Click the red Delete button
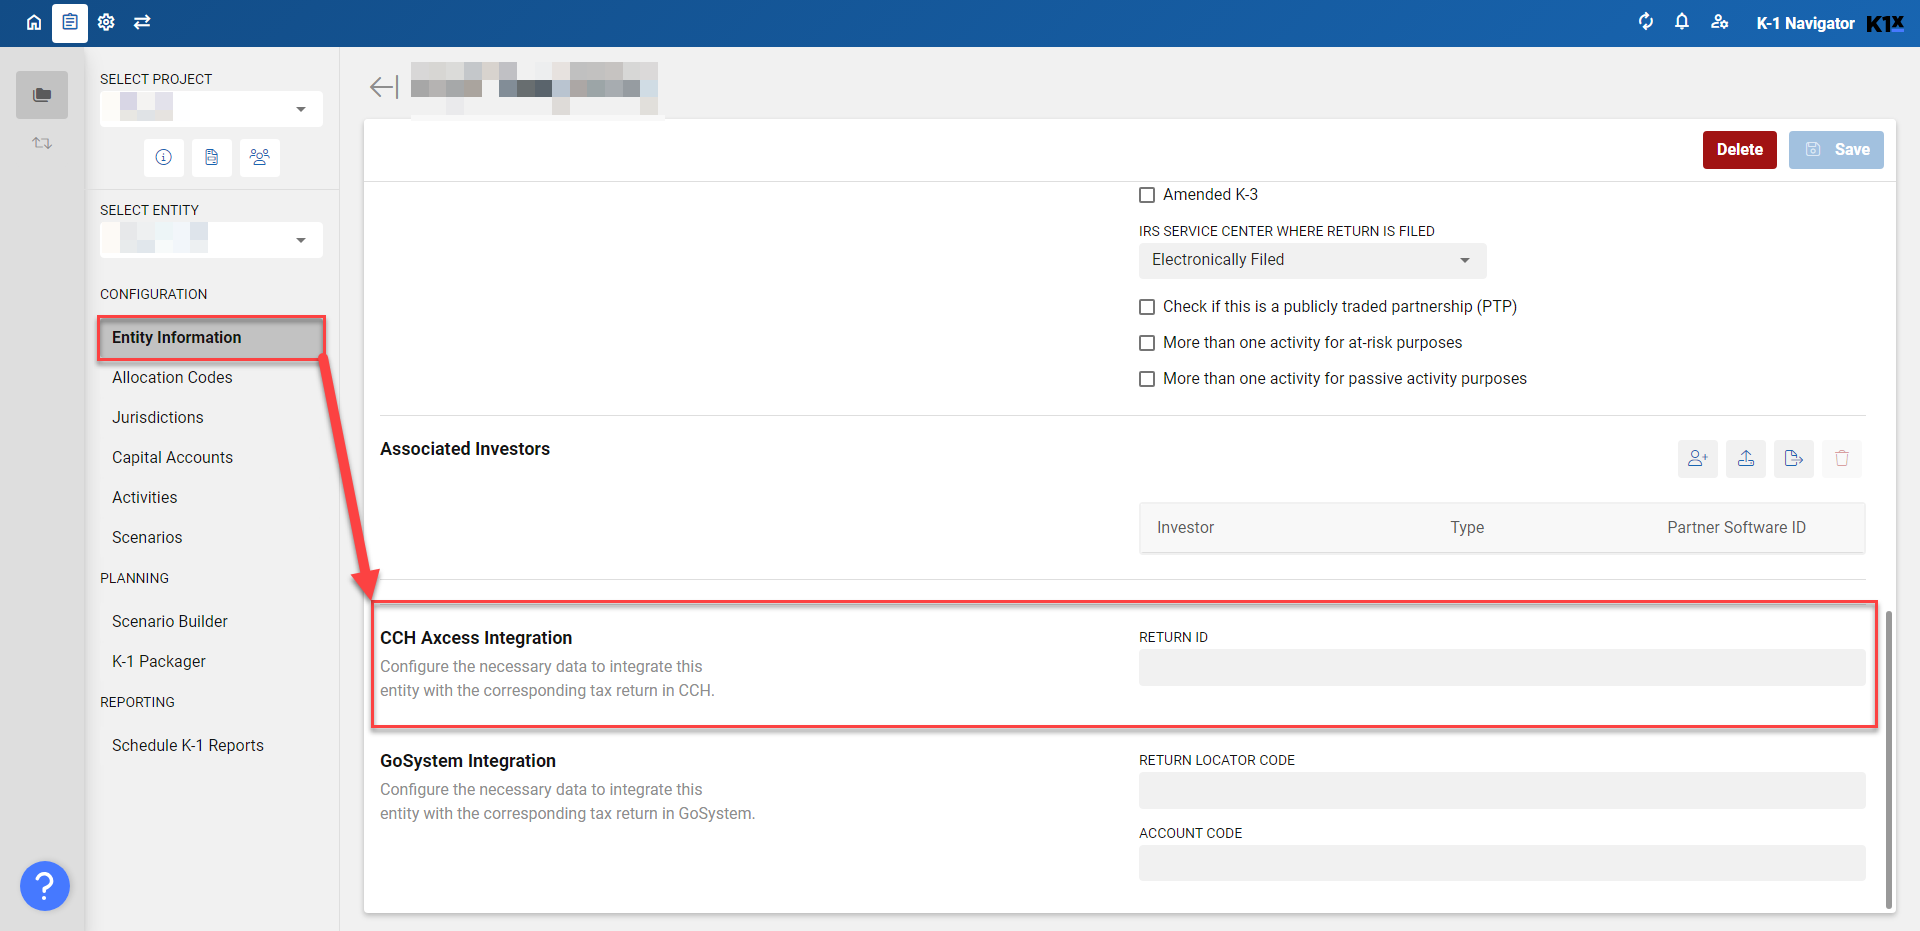The image size is (1920, 931). [1739, 150]
